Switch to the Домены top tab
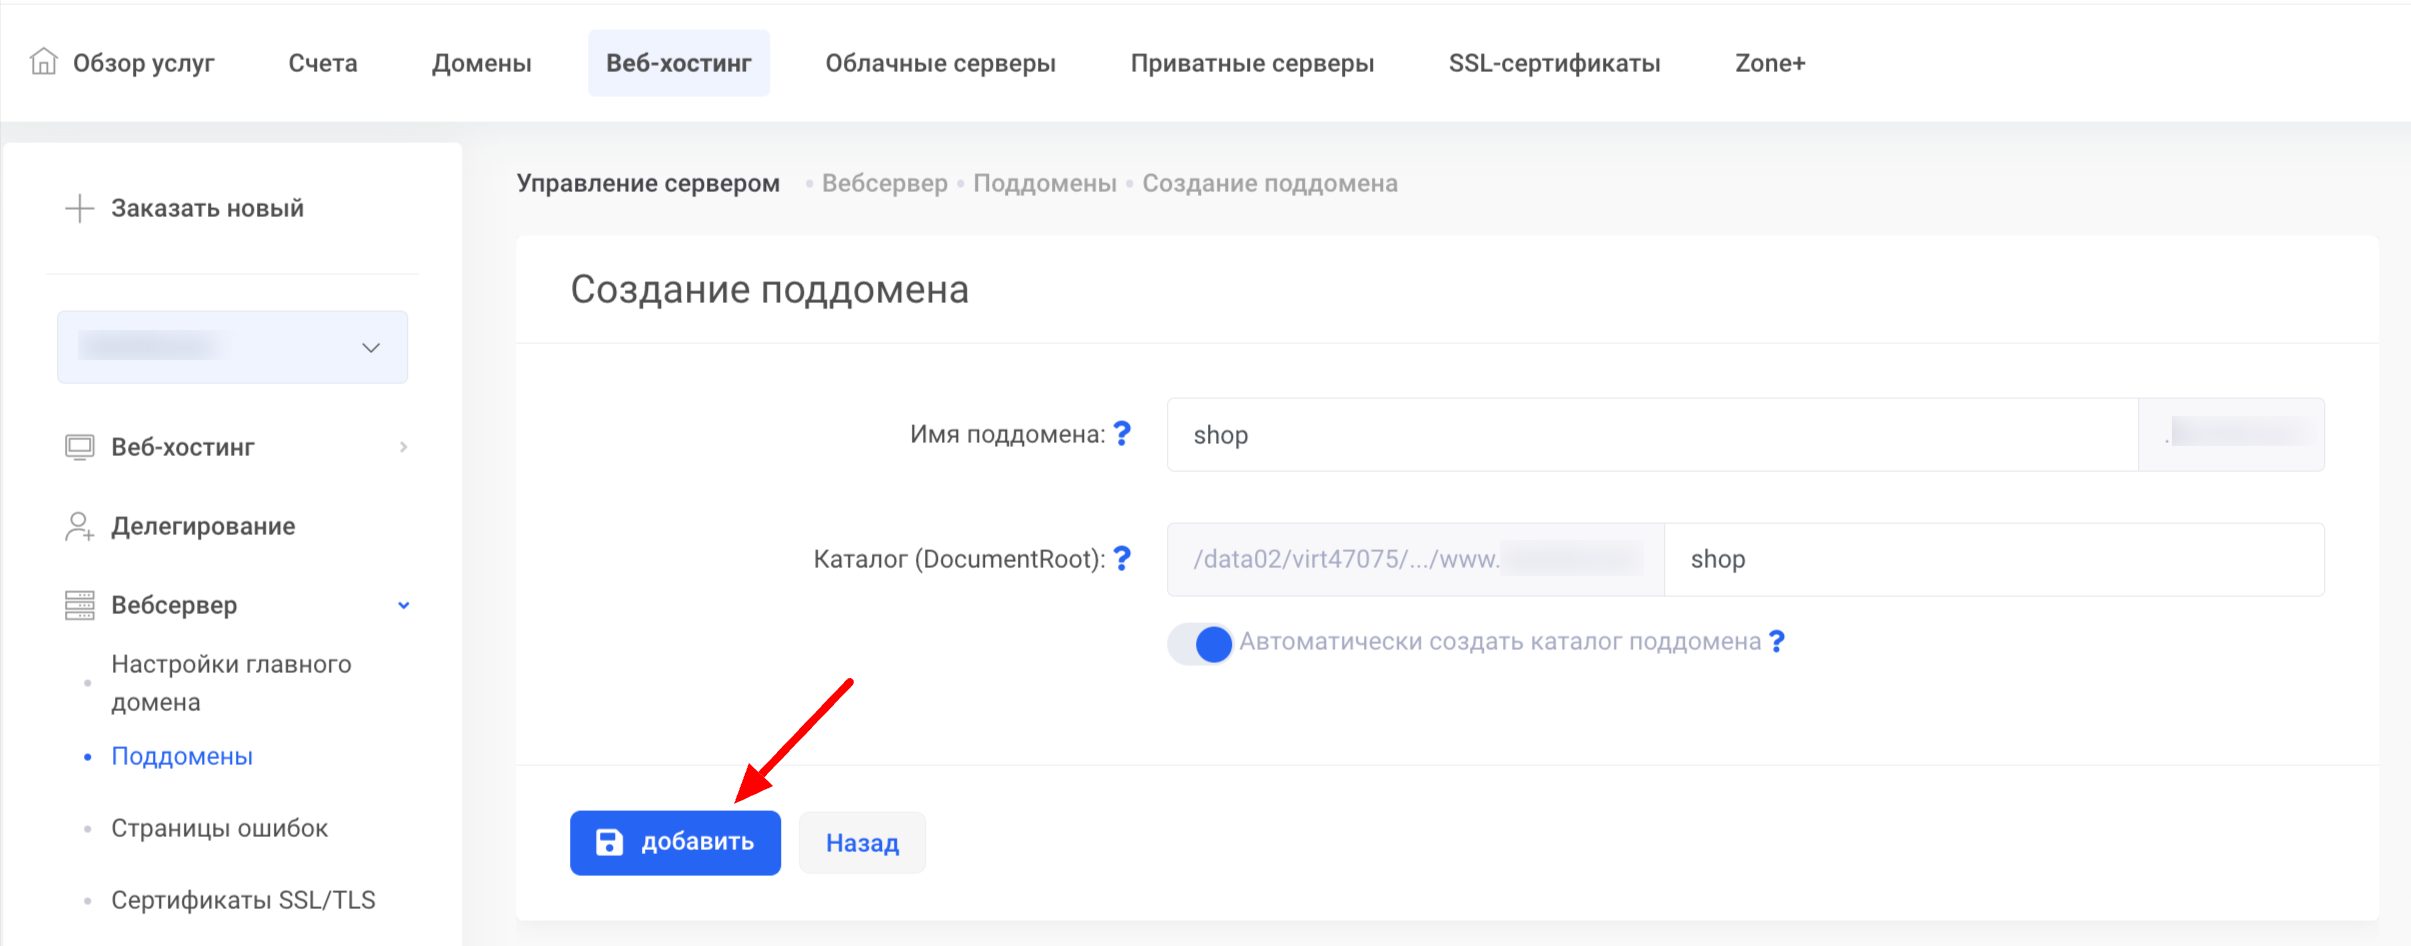2411x946 pixels. [481, 63]
